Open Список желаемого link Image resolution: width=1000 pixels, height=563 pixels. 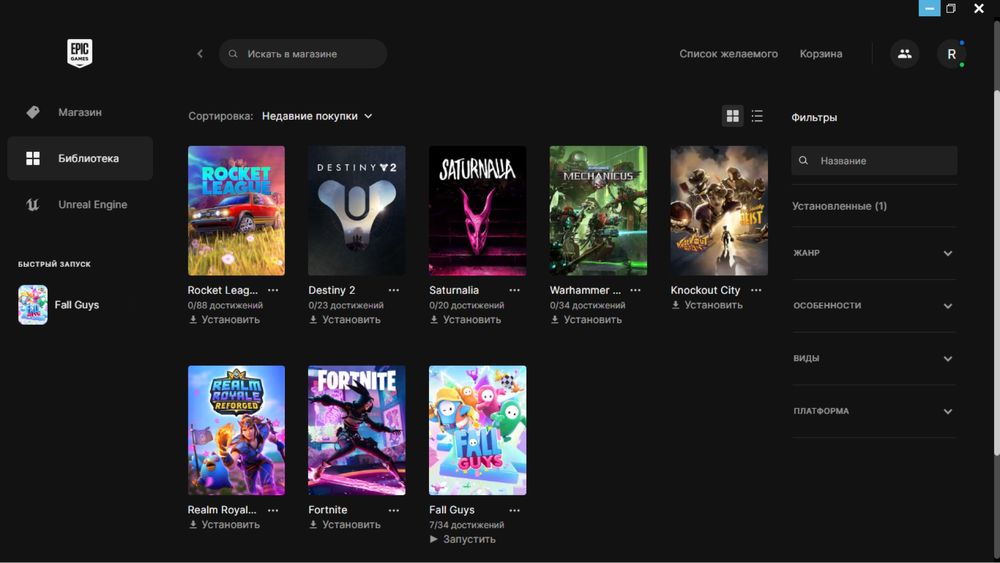[x=728, y=54]
